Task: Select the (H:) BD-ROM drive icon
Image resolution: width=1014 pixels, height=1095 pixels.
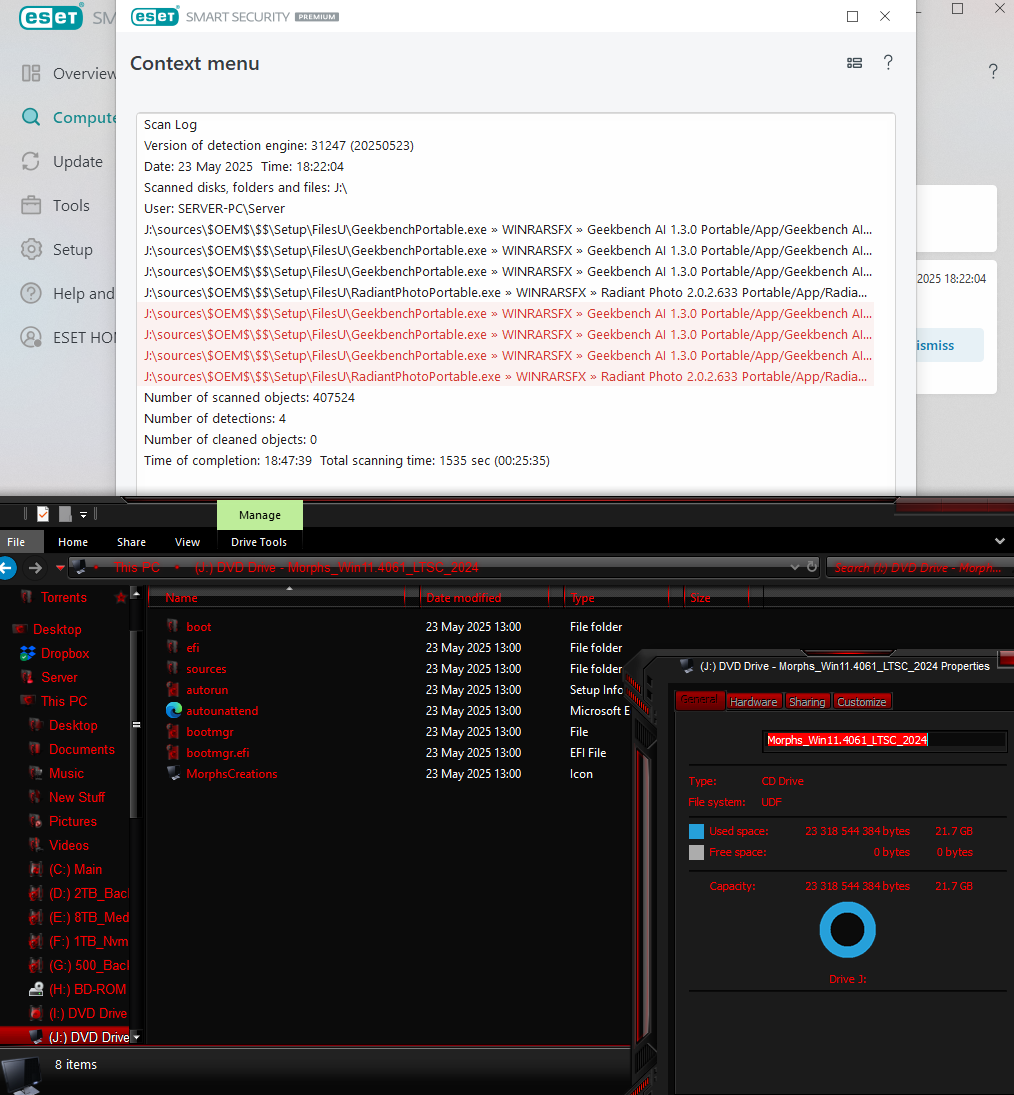Action: pyautogui.click(x=36, y=989)
